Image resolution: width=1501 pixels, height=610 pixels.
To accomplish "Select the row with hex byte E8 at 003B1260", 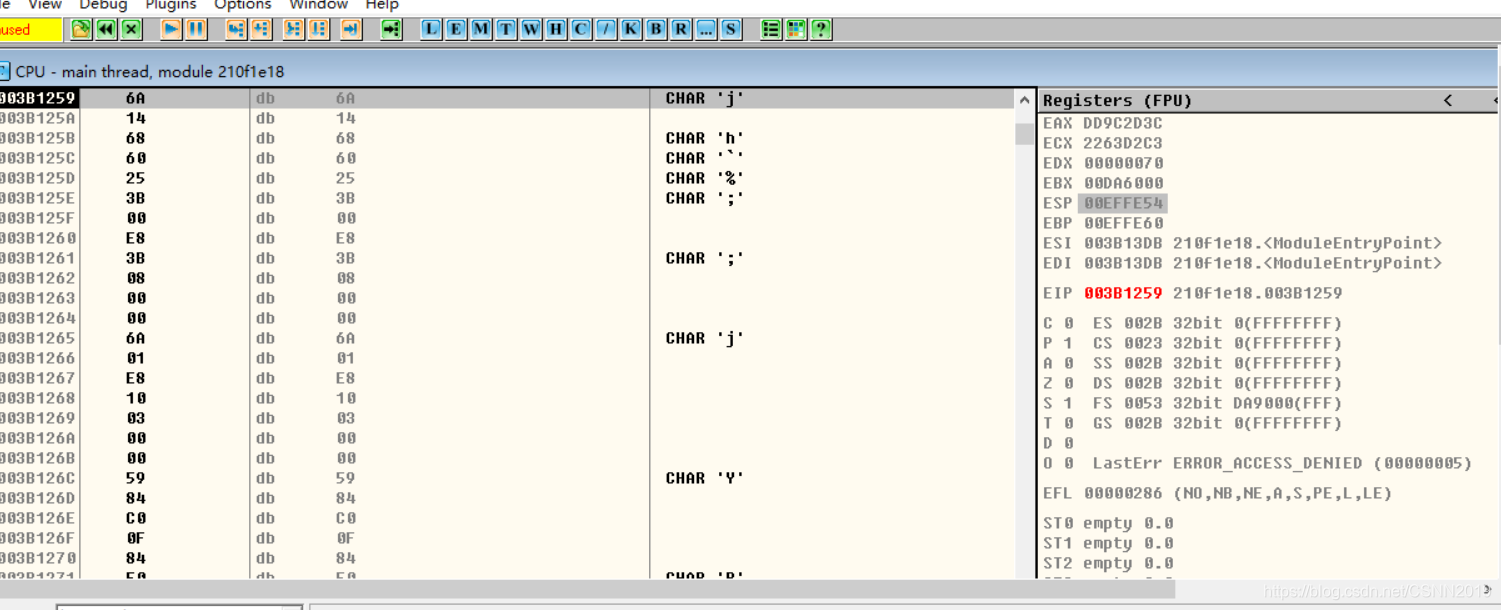I will (x=507, y=238).
